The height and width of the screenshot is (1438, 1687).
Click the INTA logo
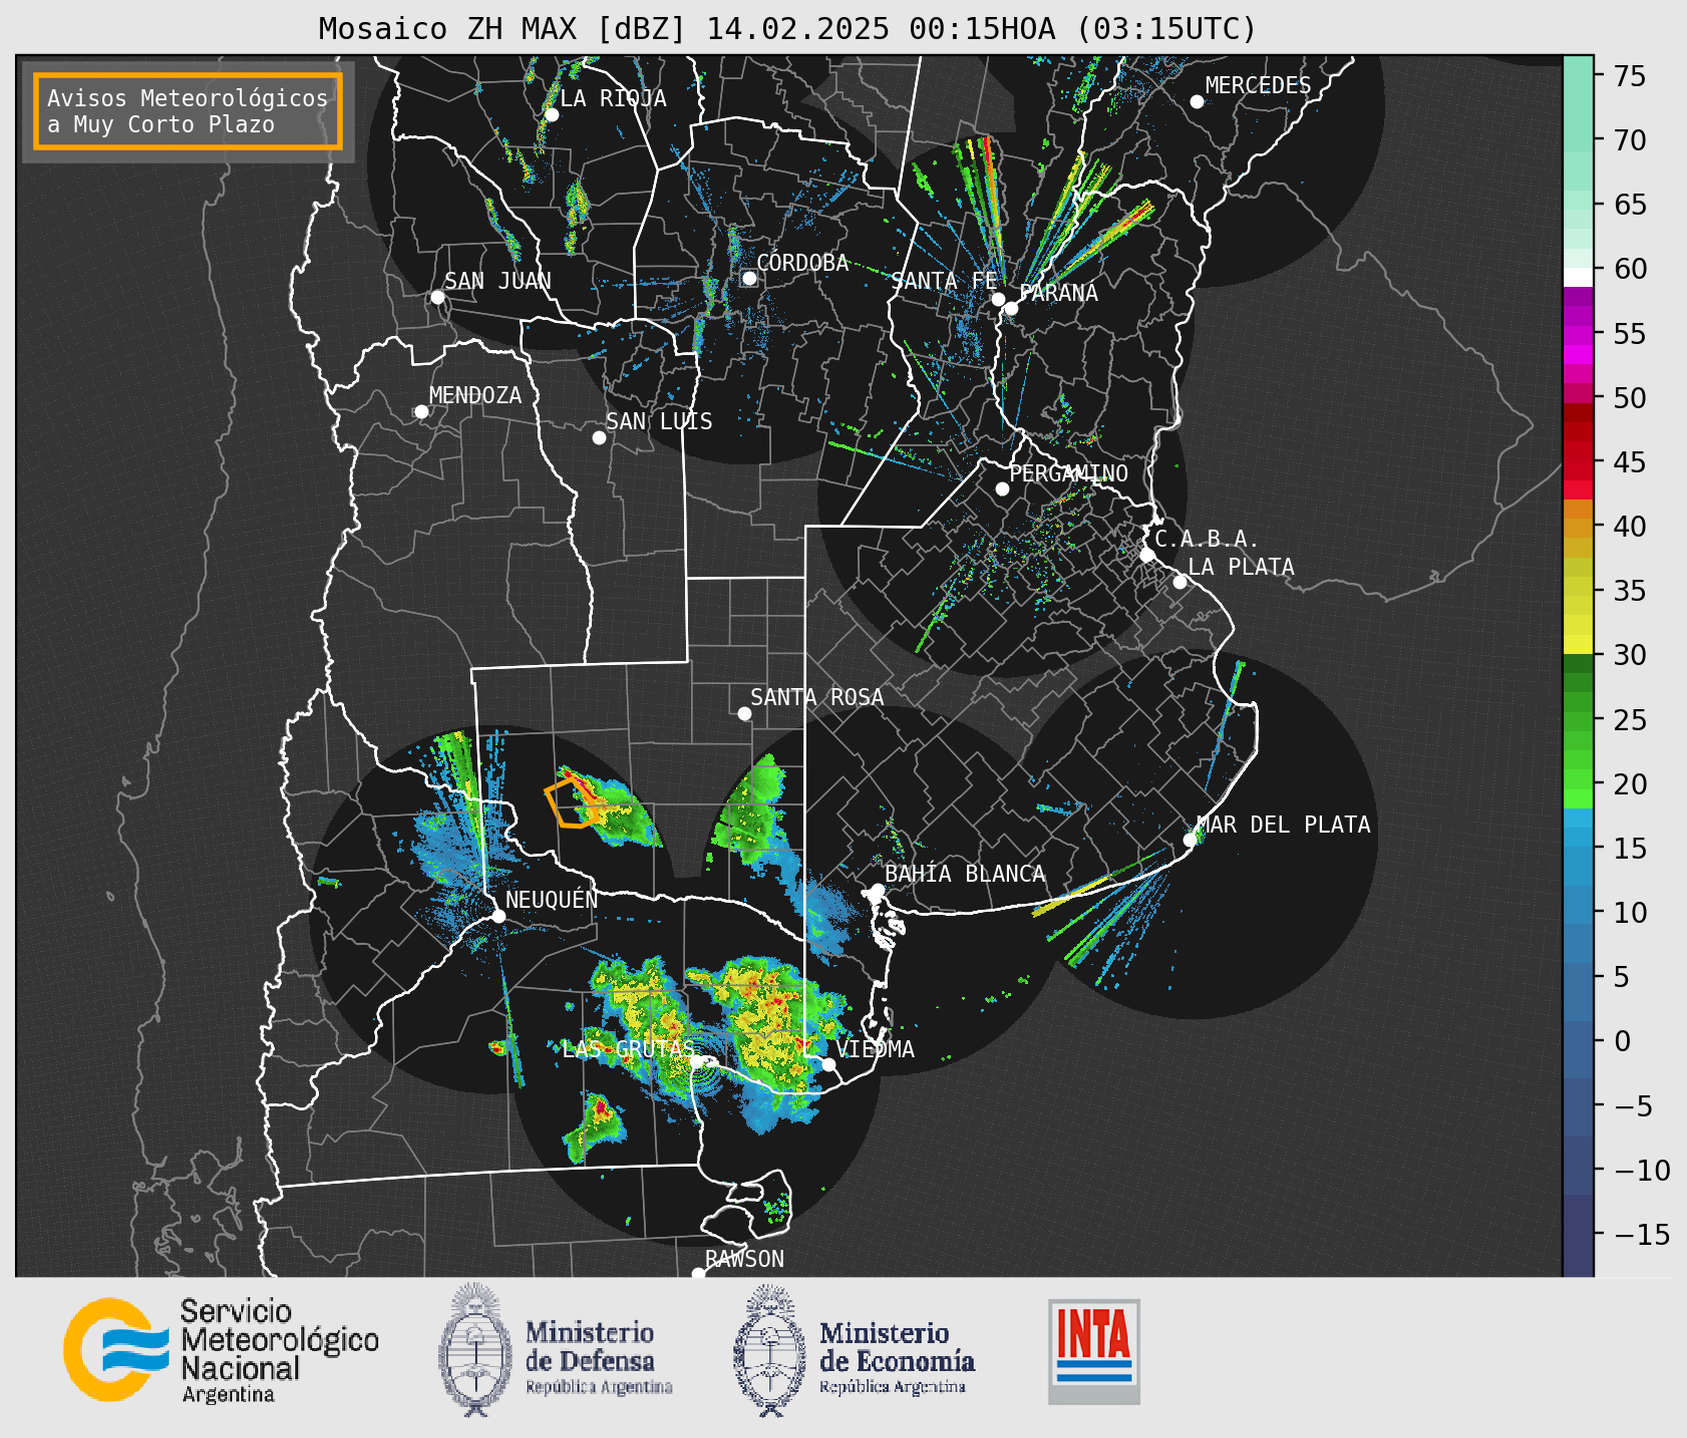click(x=1094, y=1351)
